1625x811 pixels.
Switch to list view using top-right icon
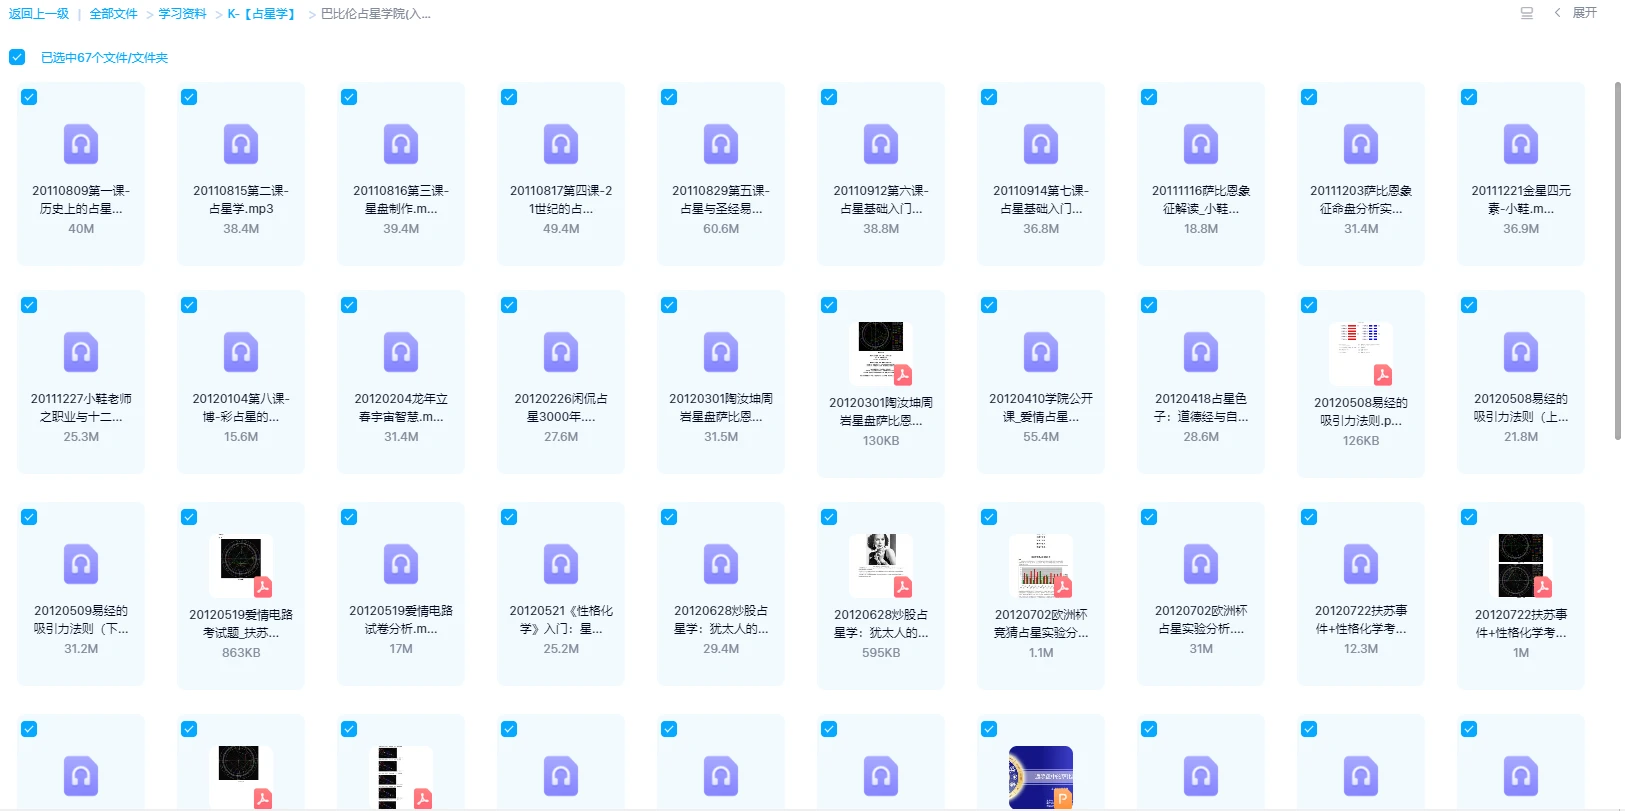[1526, 13]
